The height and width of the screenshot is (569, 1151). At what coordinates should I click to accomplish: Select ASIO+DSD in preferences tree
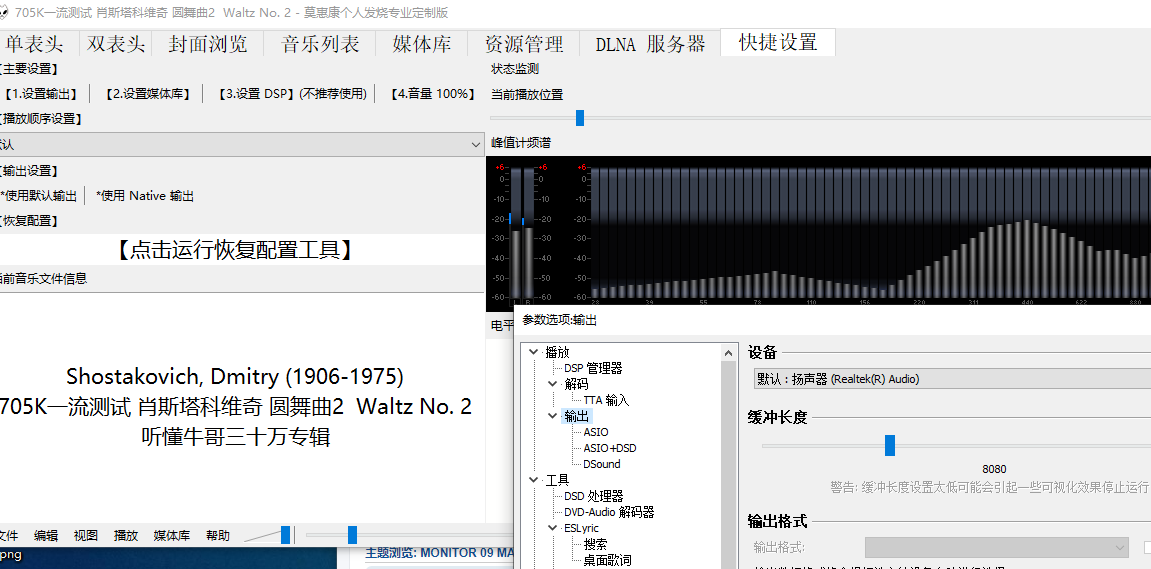610,448
